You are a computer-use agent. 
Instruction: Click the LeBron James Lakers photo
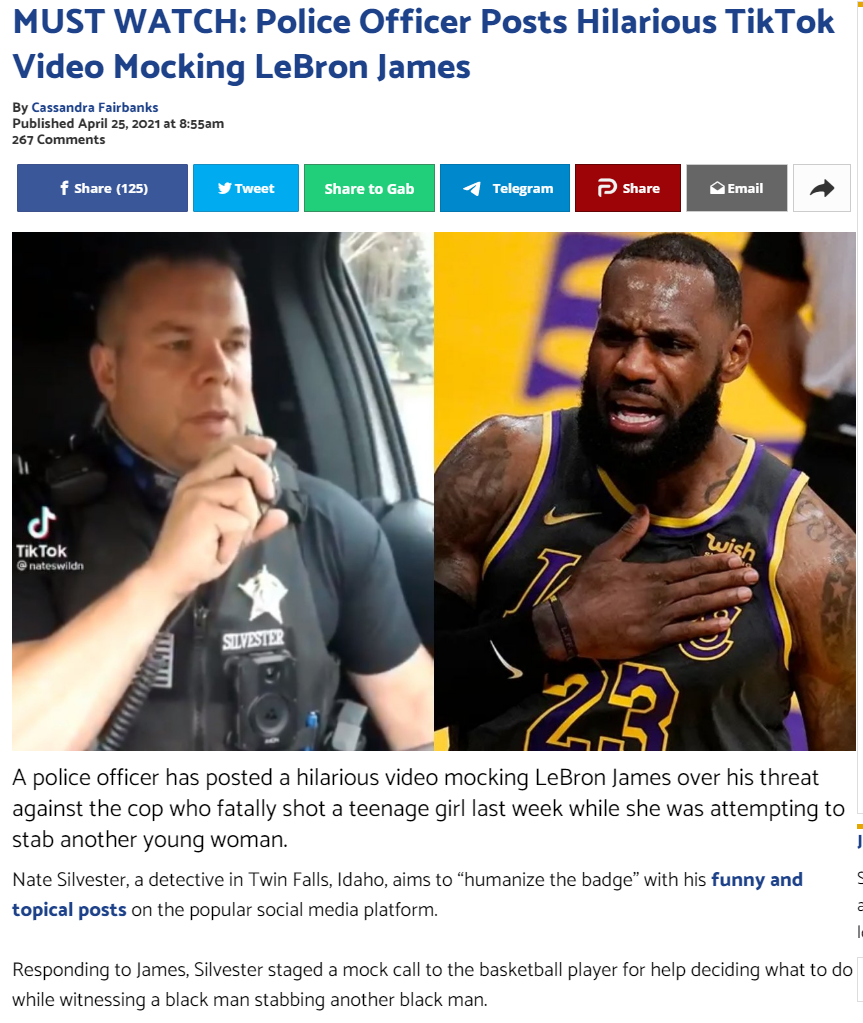(x=645, y=491)
